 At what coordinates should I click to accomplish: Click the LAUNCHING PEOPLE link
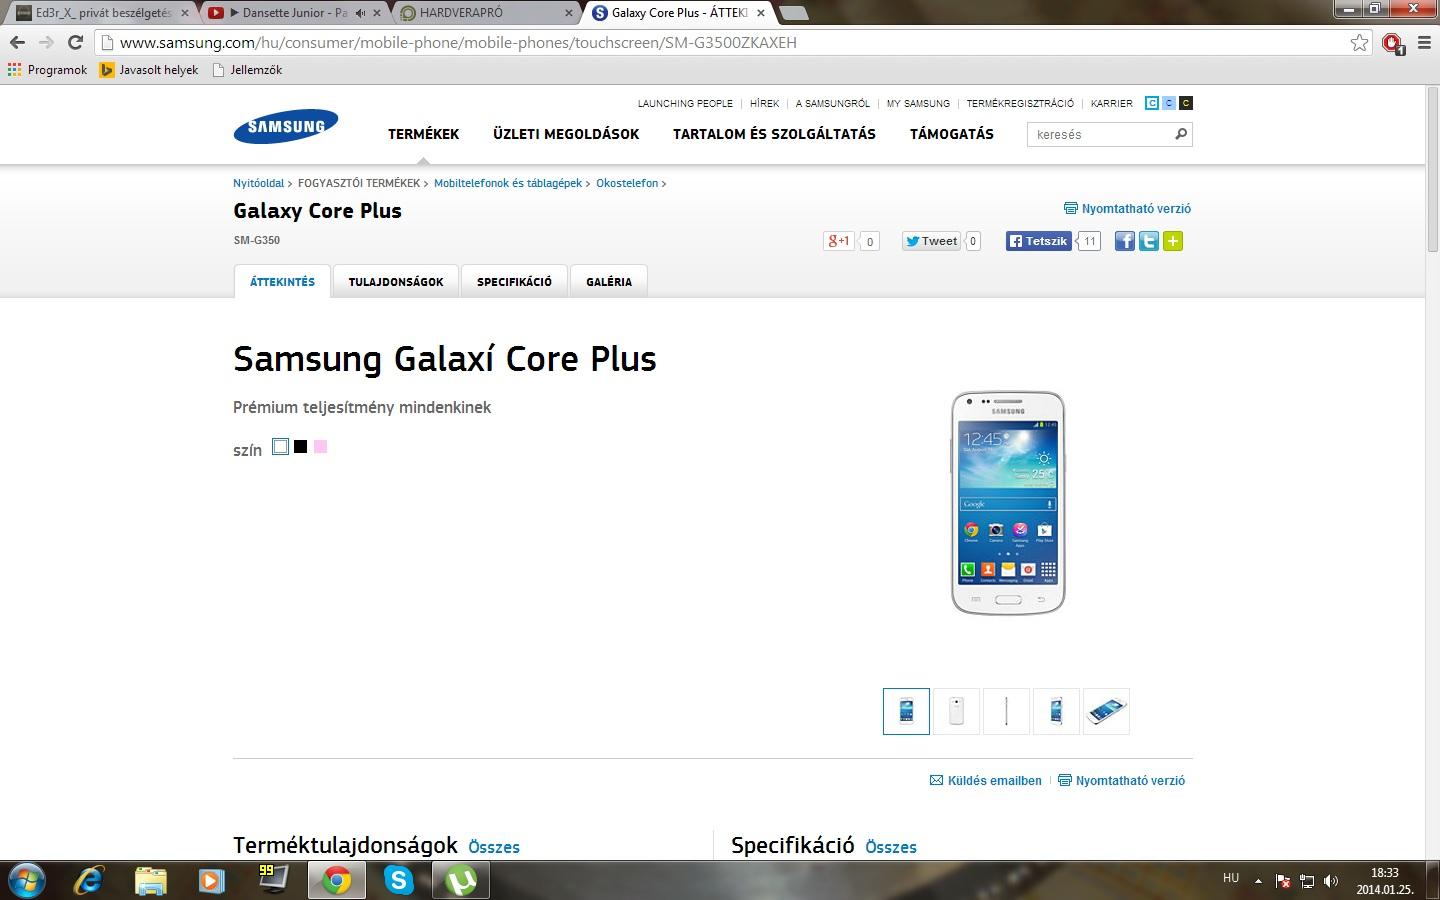pos(685,104)
